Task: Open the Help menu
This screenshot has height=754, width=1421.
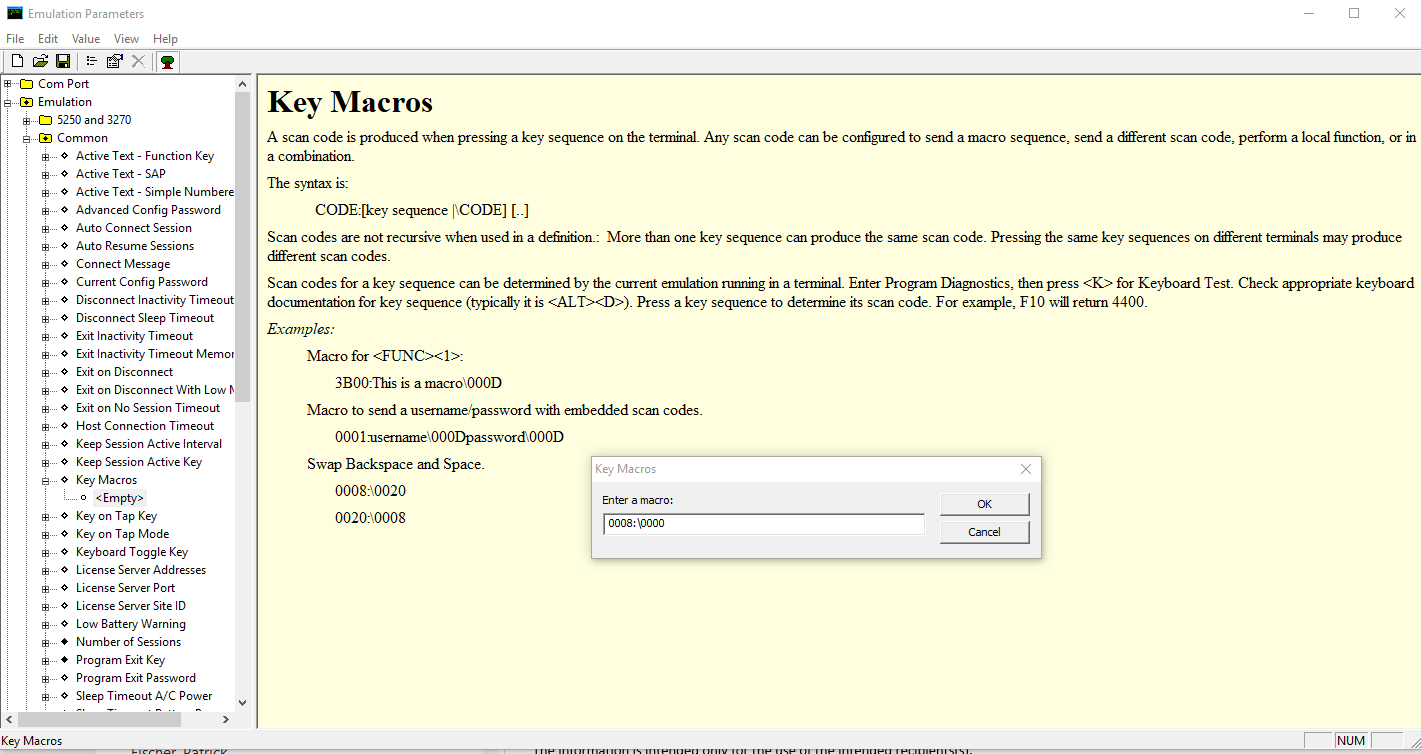Action: point(166,38)
